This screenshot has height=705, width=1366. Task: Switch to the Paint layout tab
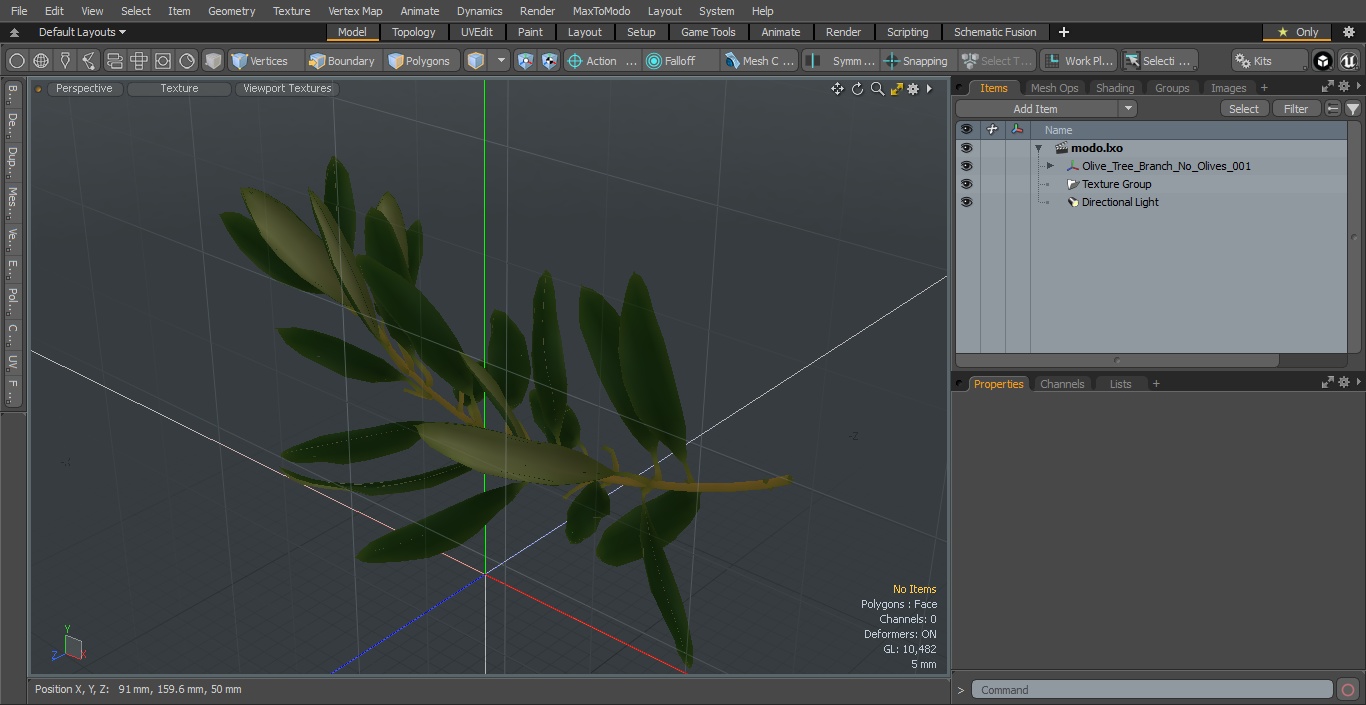click(x=530, y=32)
